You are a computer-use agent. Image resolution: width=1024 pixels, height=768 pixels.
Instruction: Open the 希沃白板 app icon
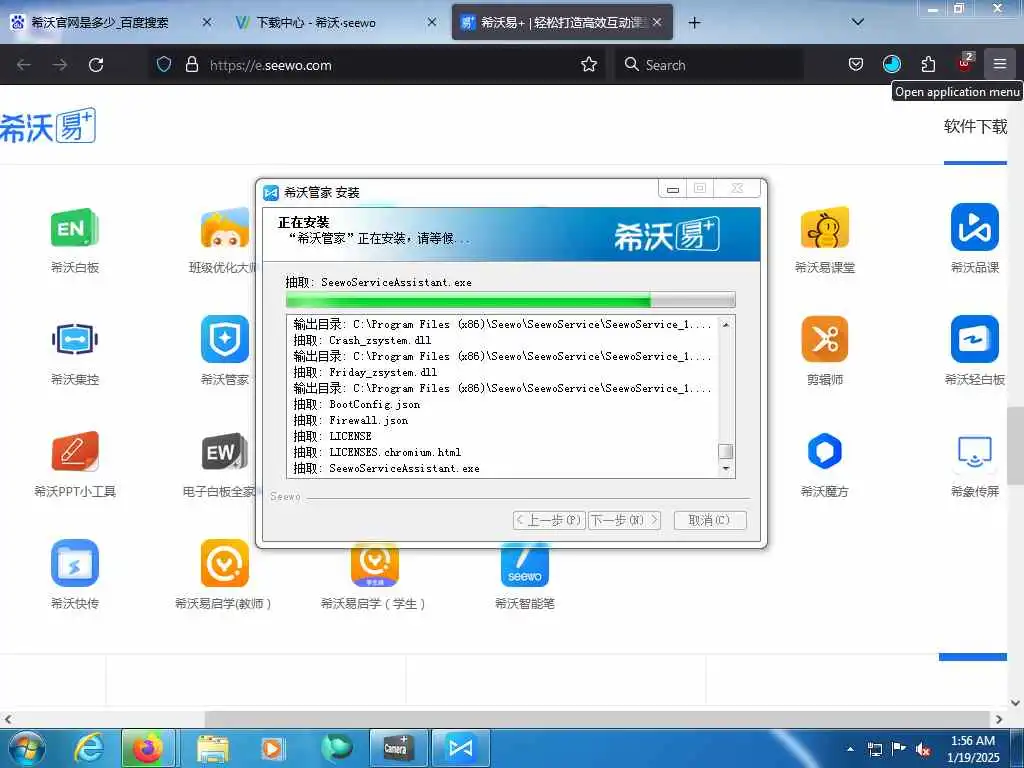coord(74,227)
